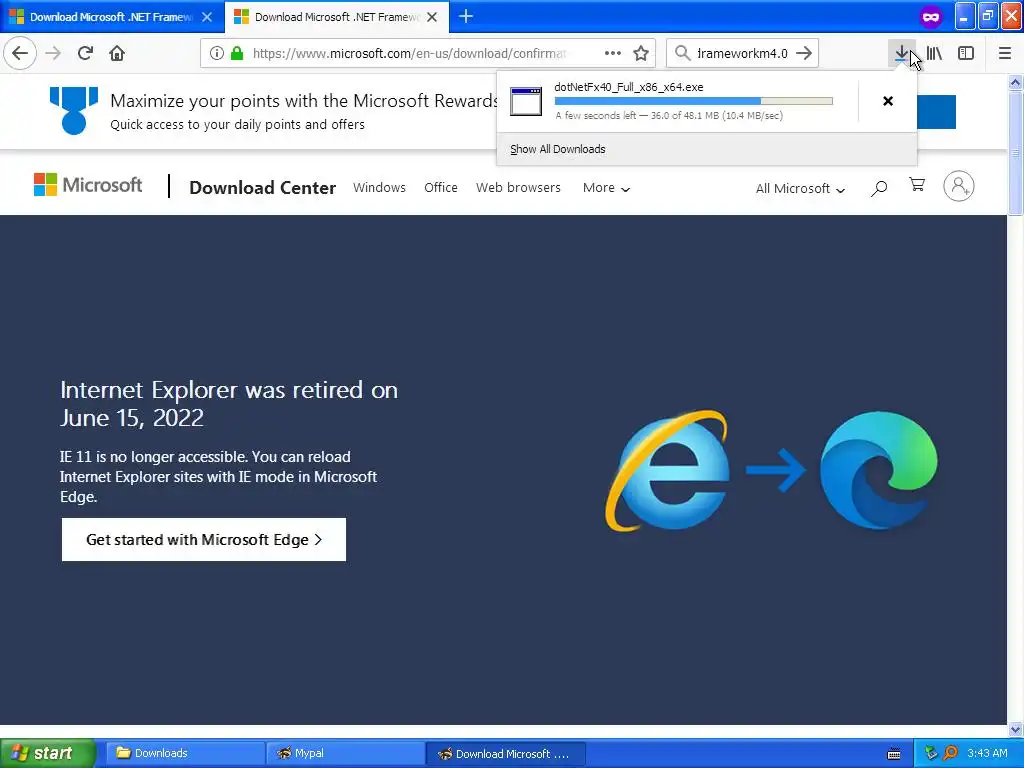Image resolution: width=1024 pixels, height=768 pixels.
Task: Expand the All Microsoft menu
Action: tap(800, 189)
